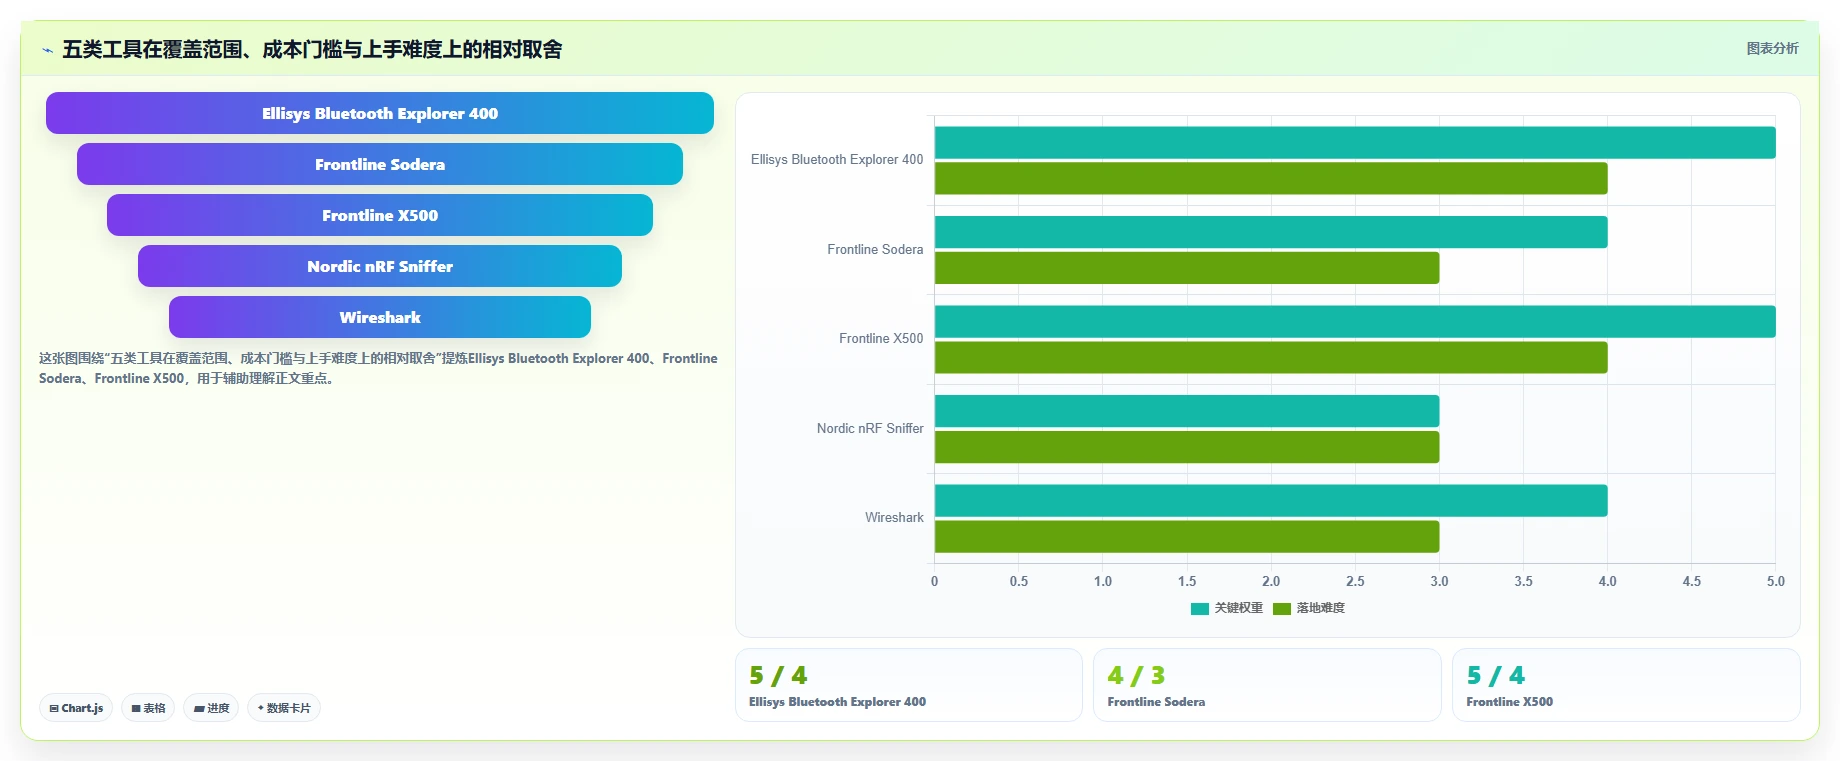The image size is (1840, 761).
Task: Click the green 落地难度 bar for Nordic nRF Sniffer
Action: click(x=1187, y=447)
